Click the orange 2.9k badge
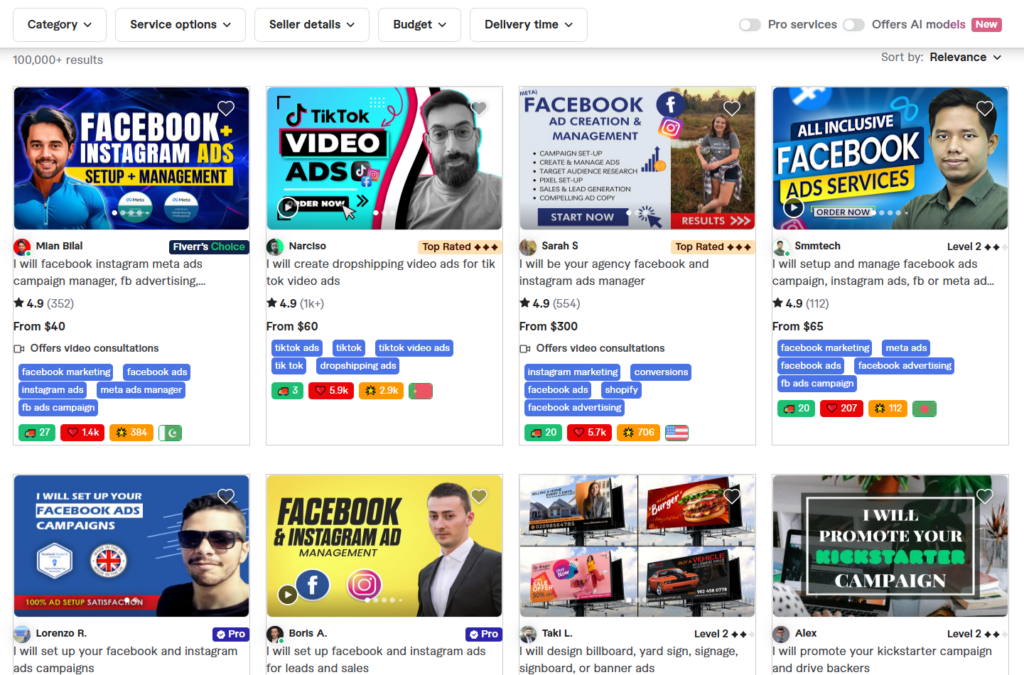Viewport: 1024px width, 675px height. click(381, 390)
